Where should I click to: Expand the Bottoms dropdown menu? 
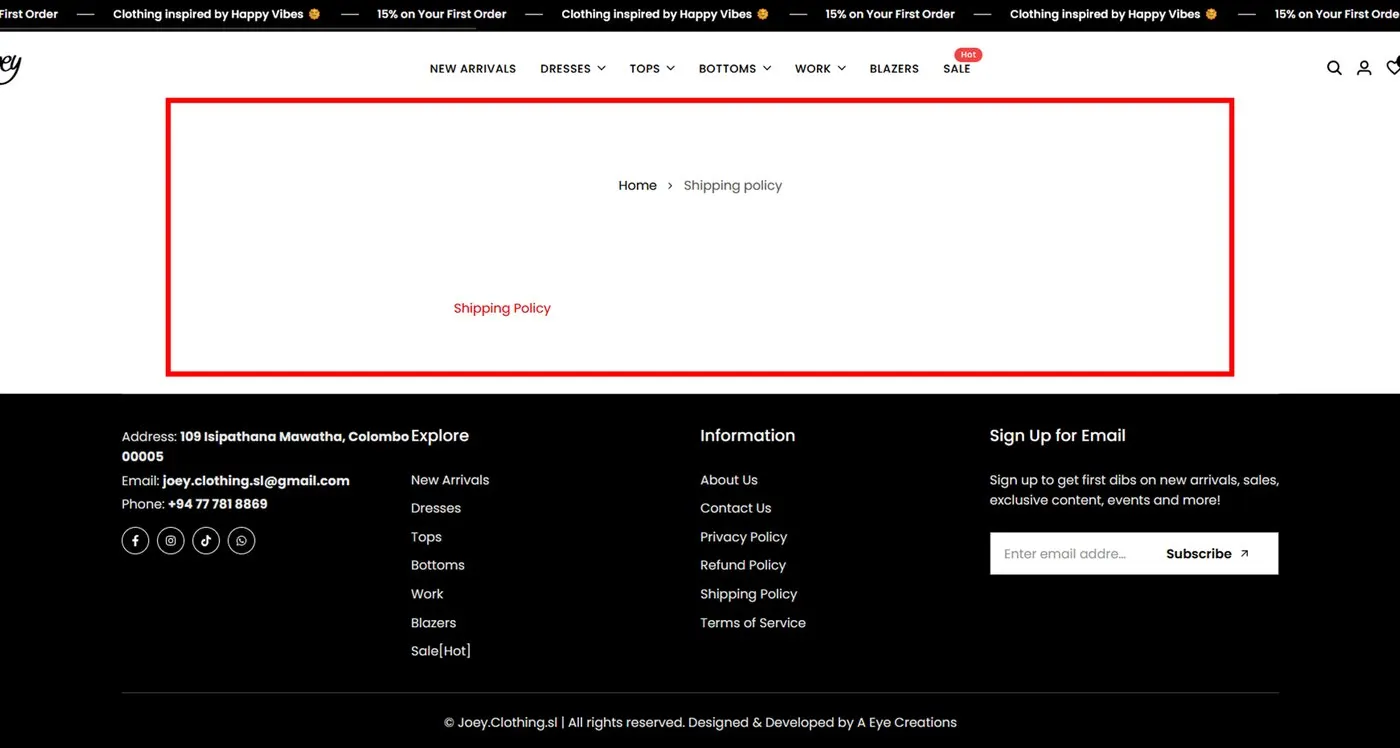coord(735,69)
